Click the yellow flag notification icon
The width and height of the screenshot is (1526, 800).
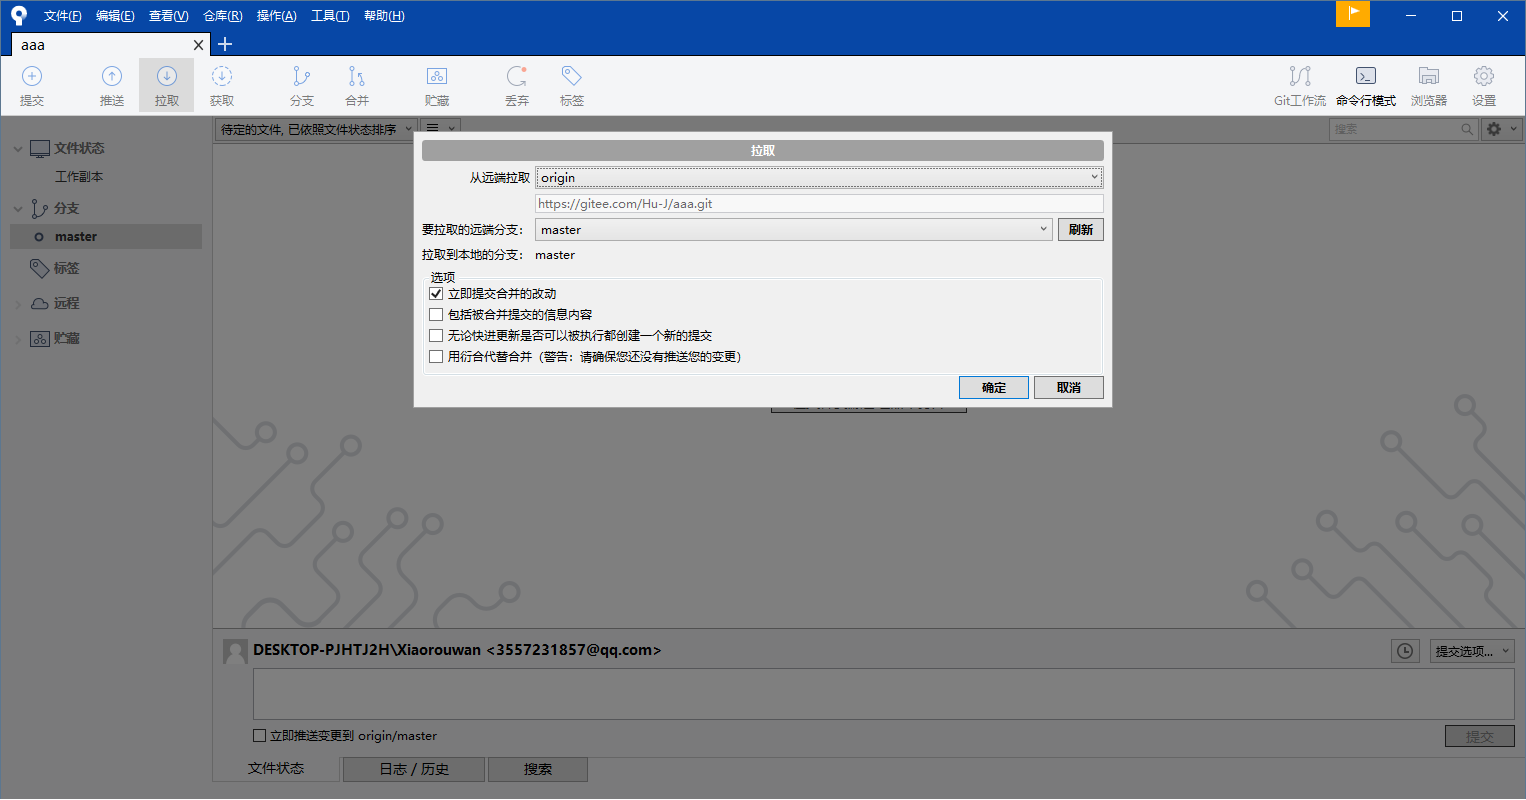coord(1353,14)
